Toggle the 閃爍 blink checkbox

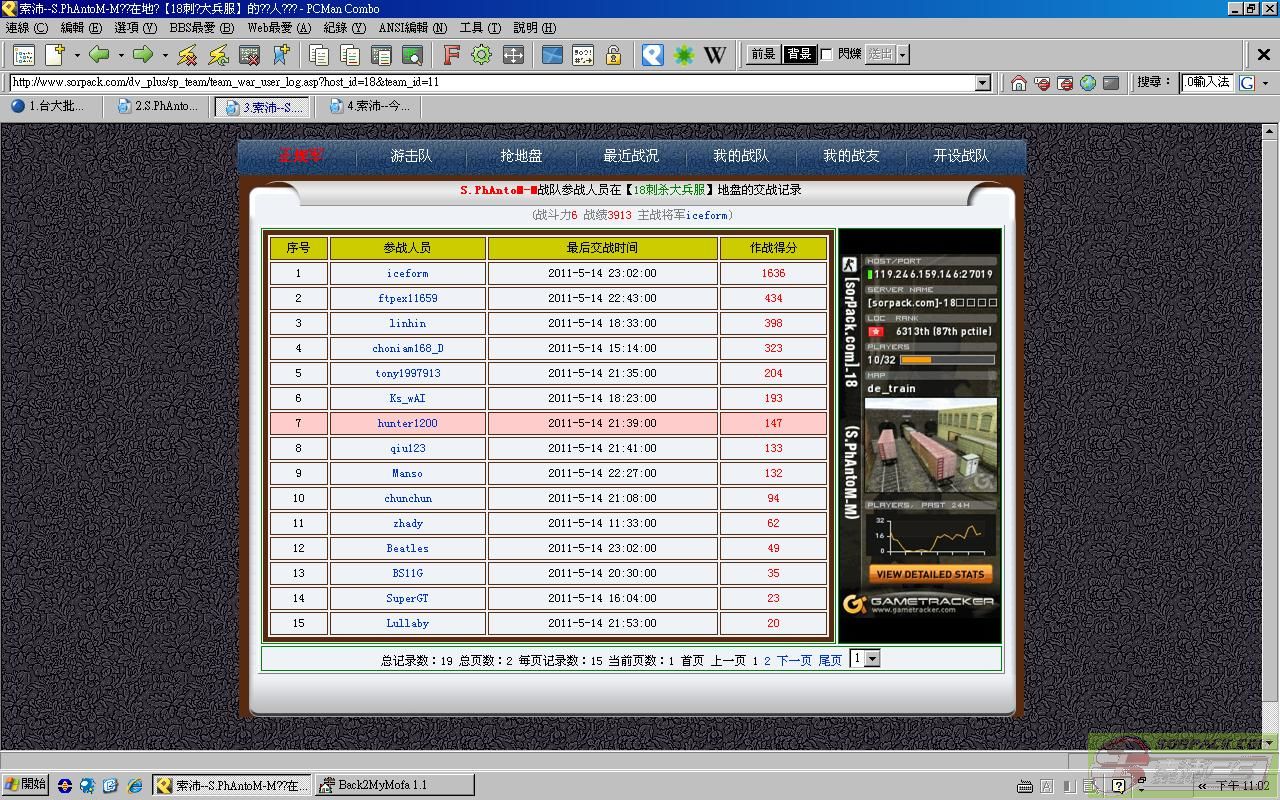pyautogui.click(x=827, y=54)
